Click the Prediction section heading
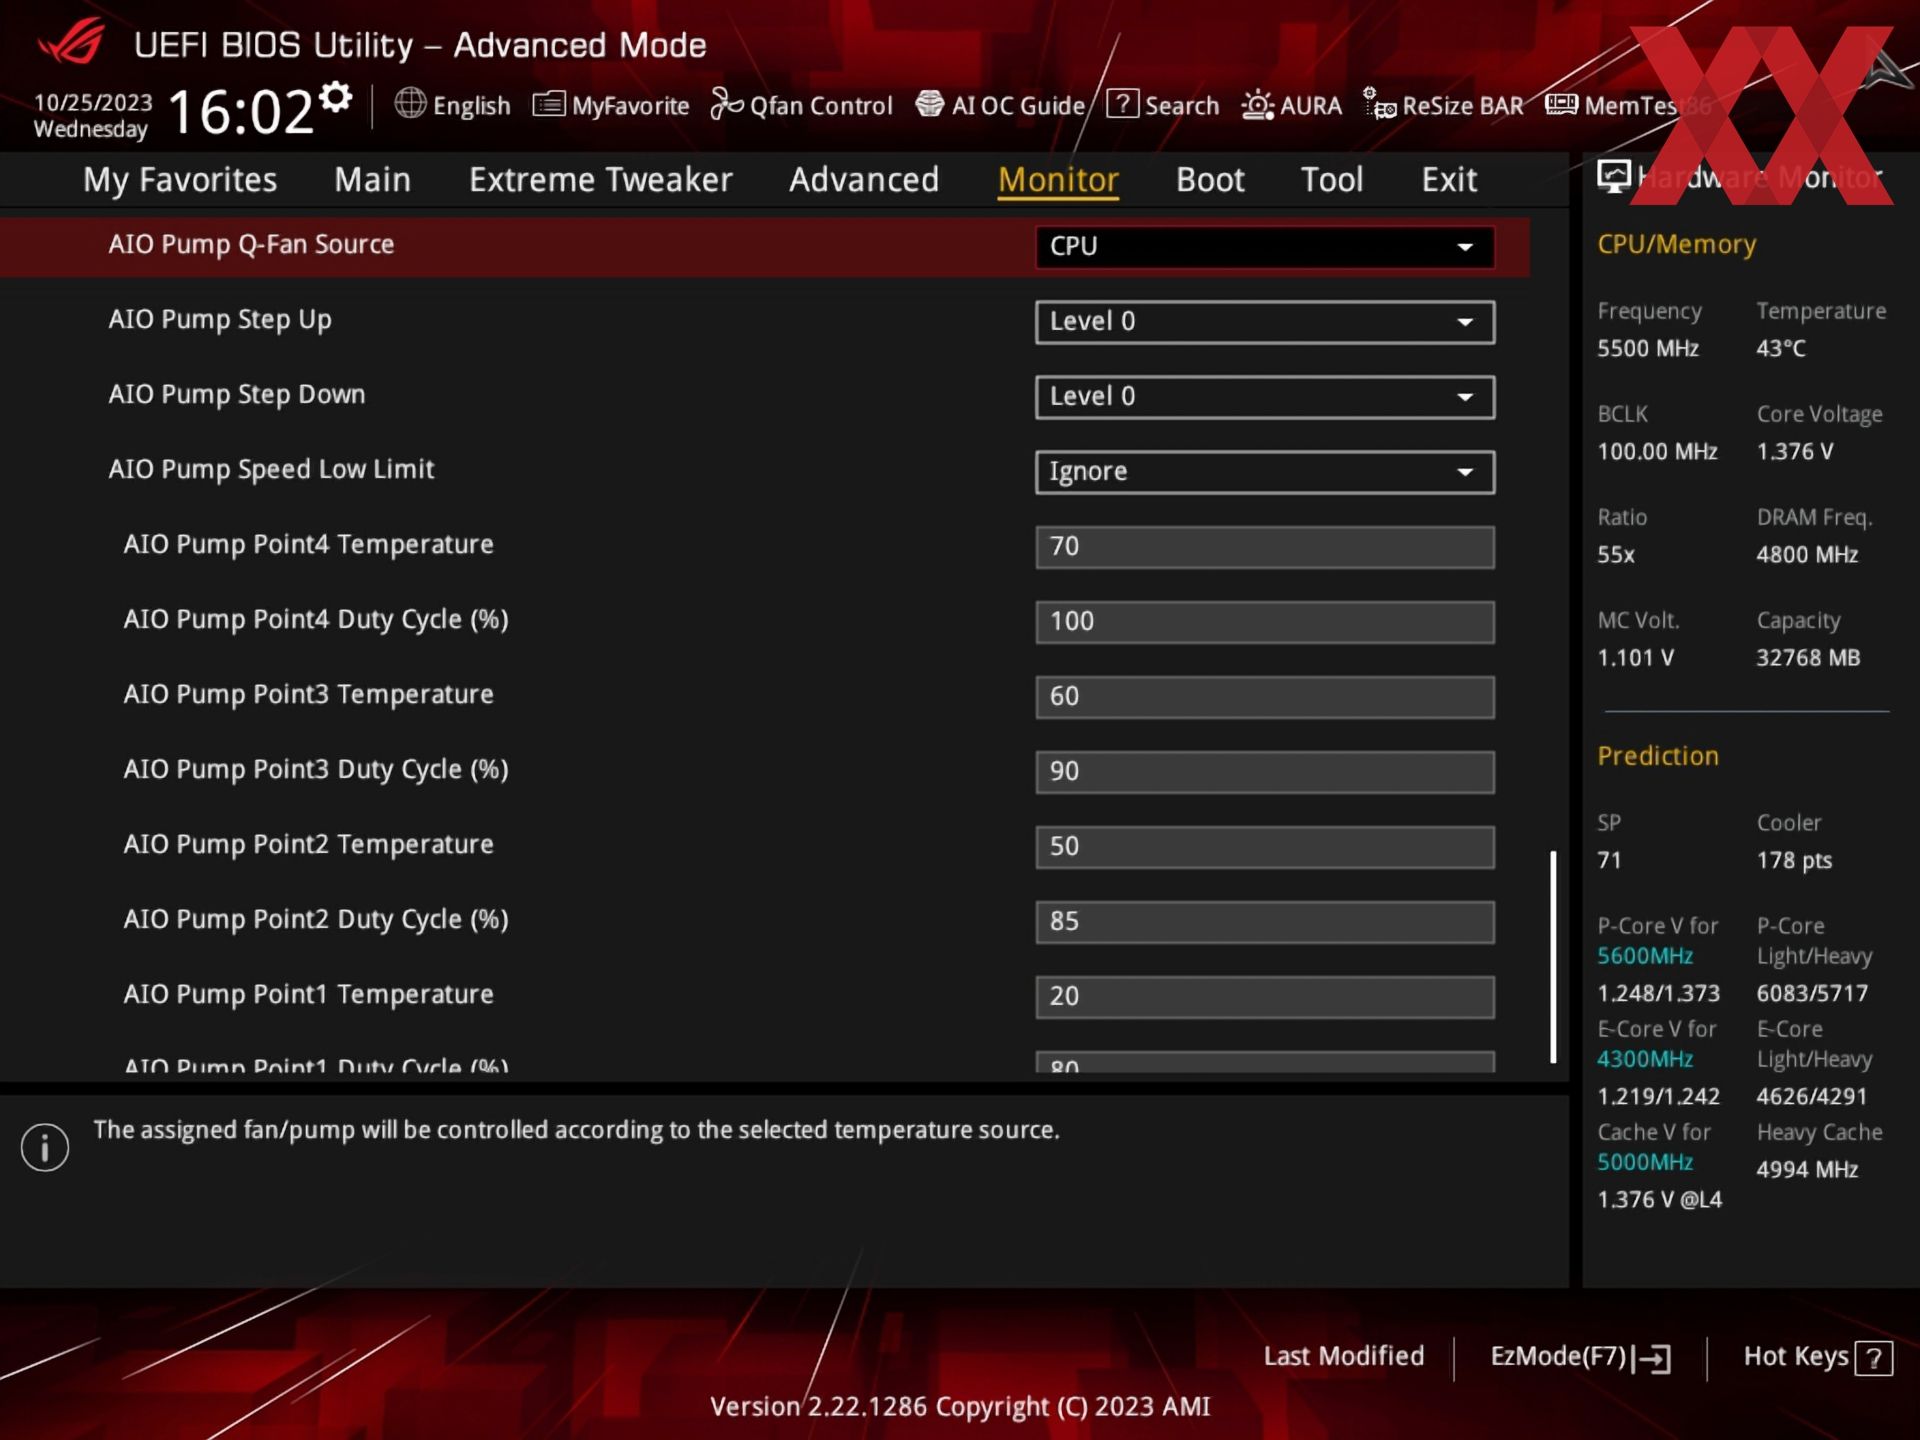The image size is (1920, 1440). tap(1658, 756)
